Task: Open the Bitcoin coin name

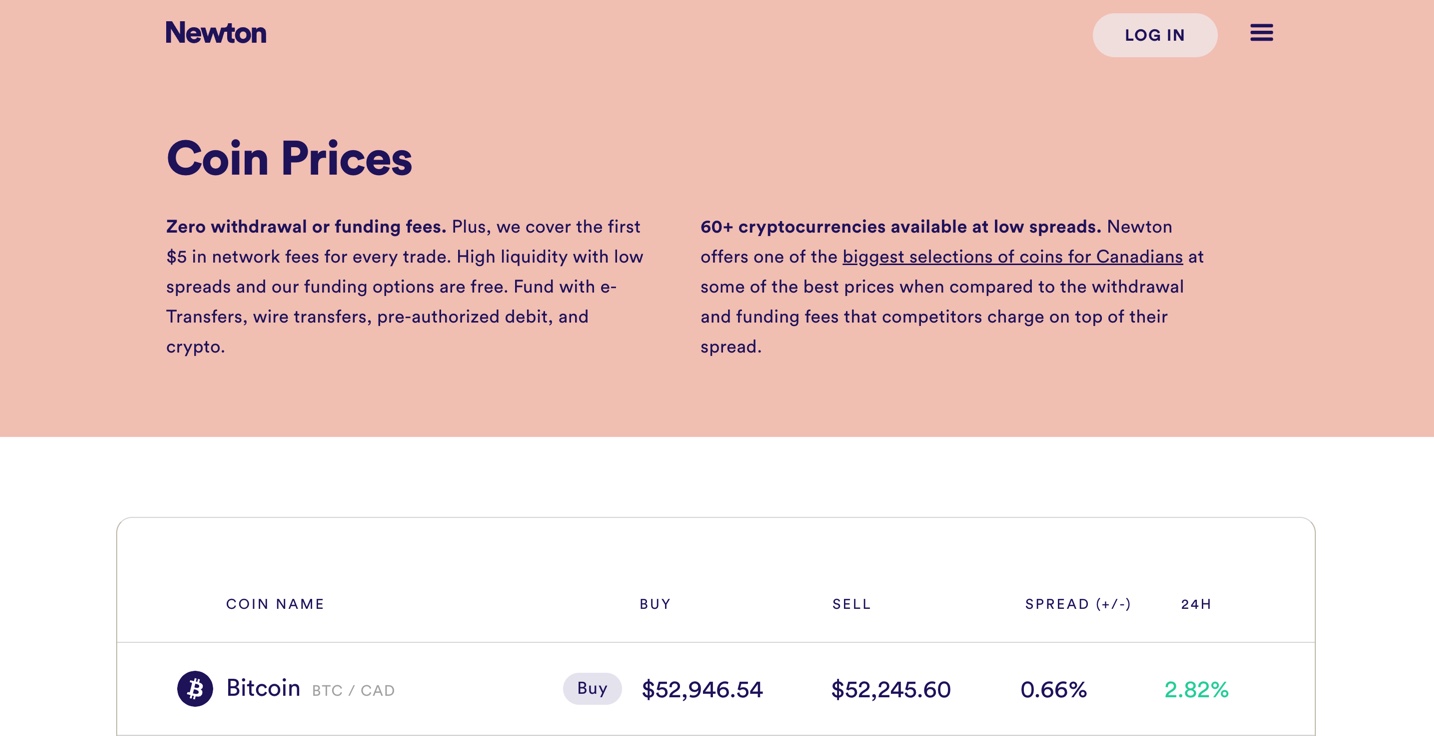Action: click(263, 688)
